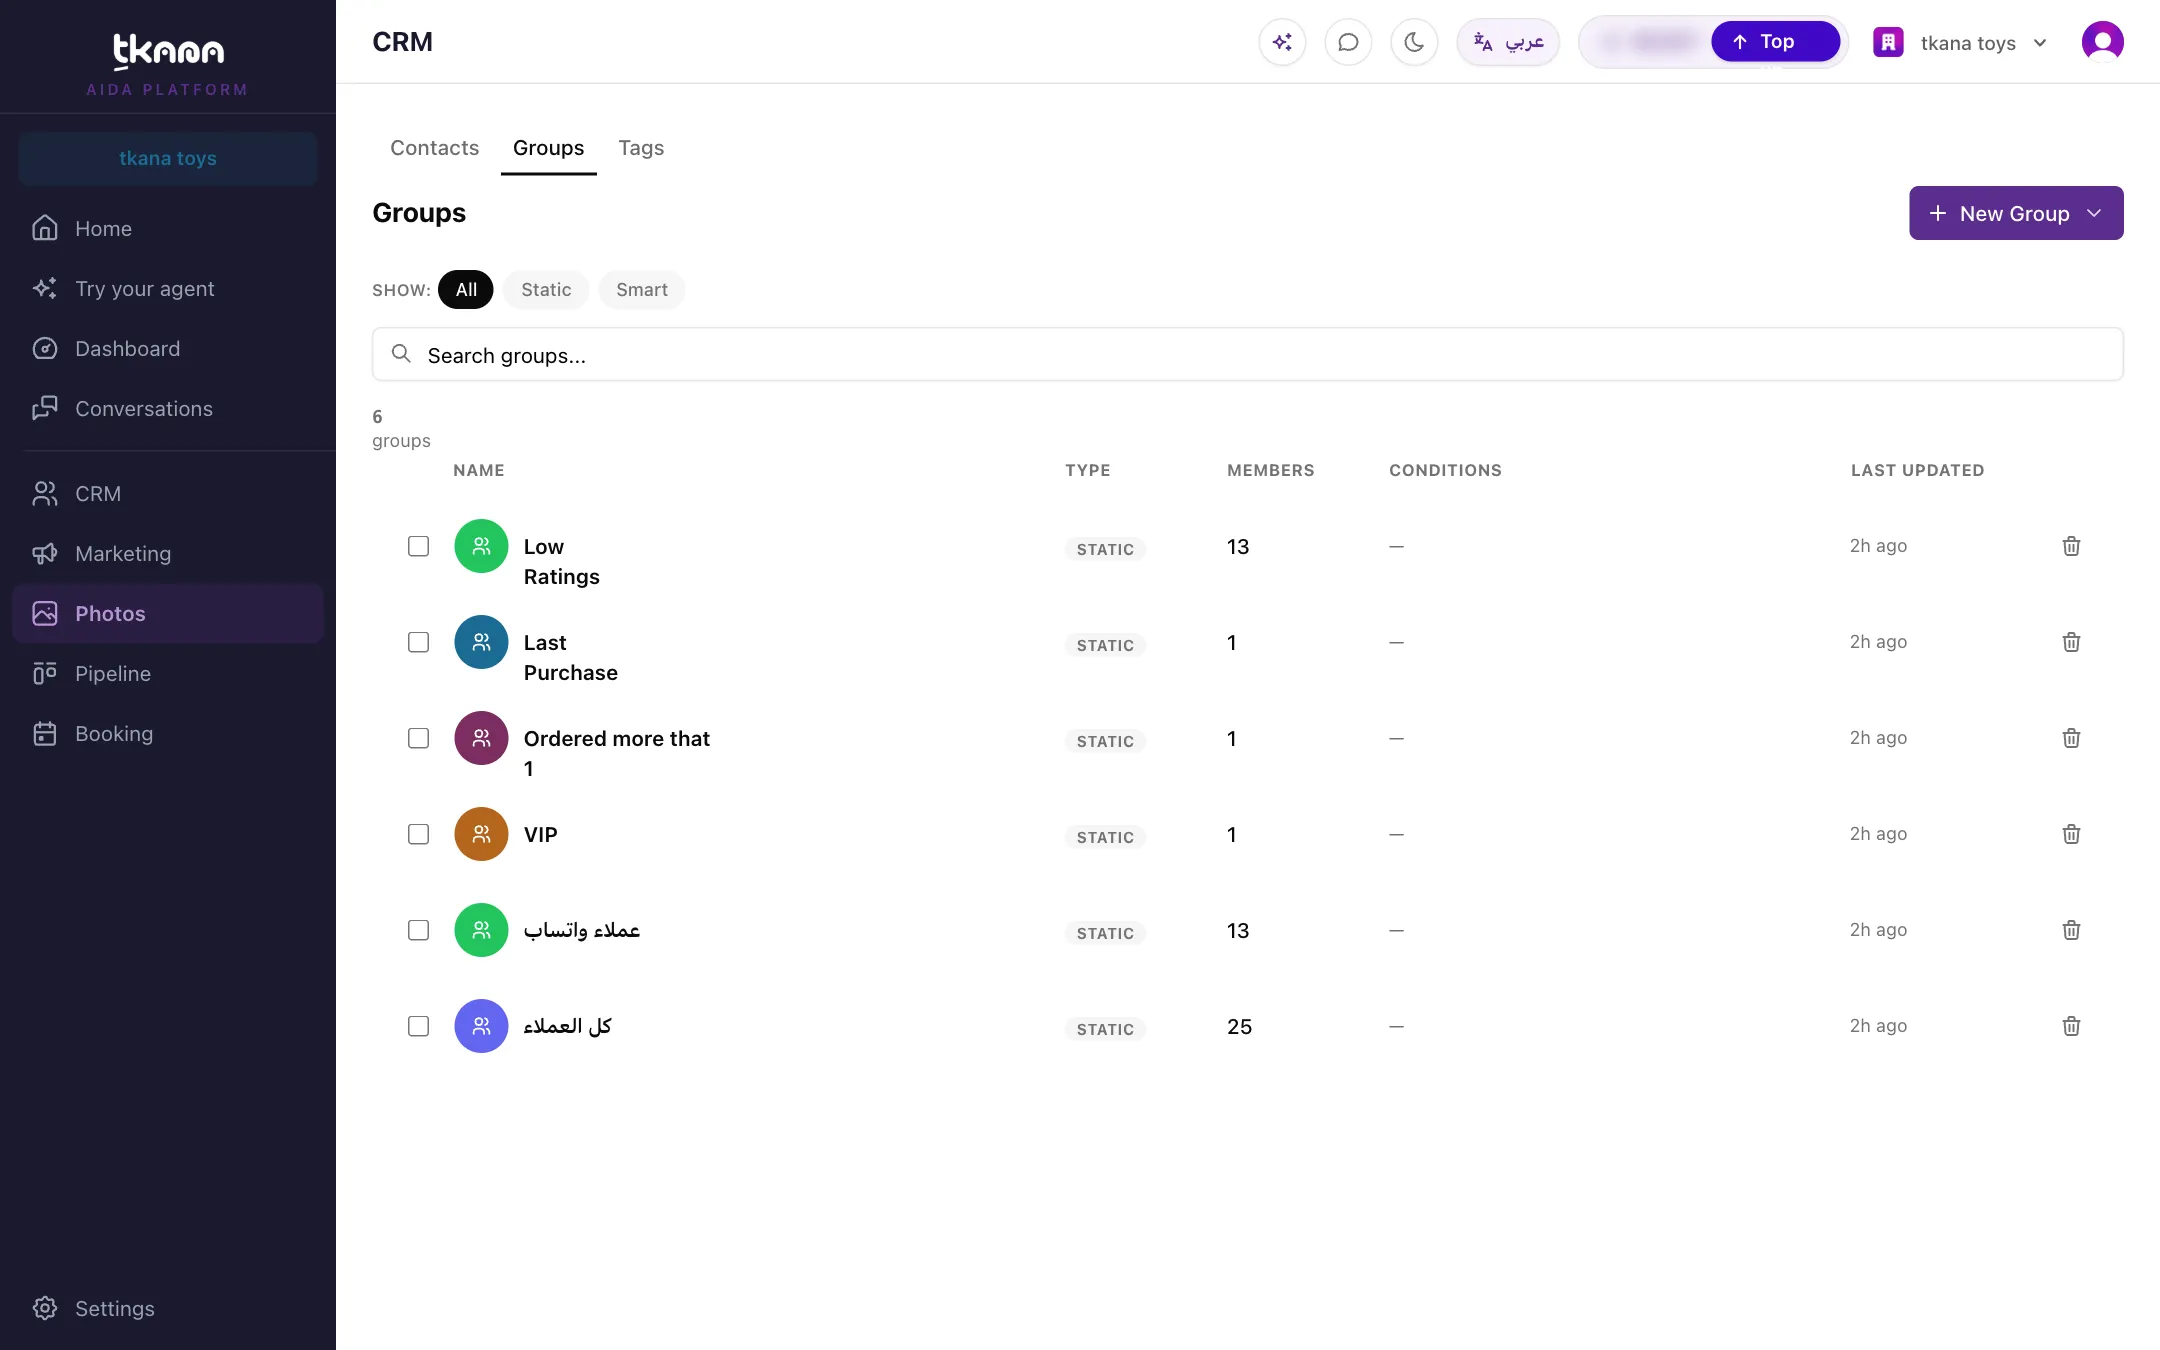Delete the عملاء واتساب group
This screenshot has width=2160, height=1350.
pyautogui.click(x=2071, y=930)
